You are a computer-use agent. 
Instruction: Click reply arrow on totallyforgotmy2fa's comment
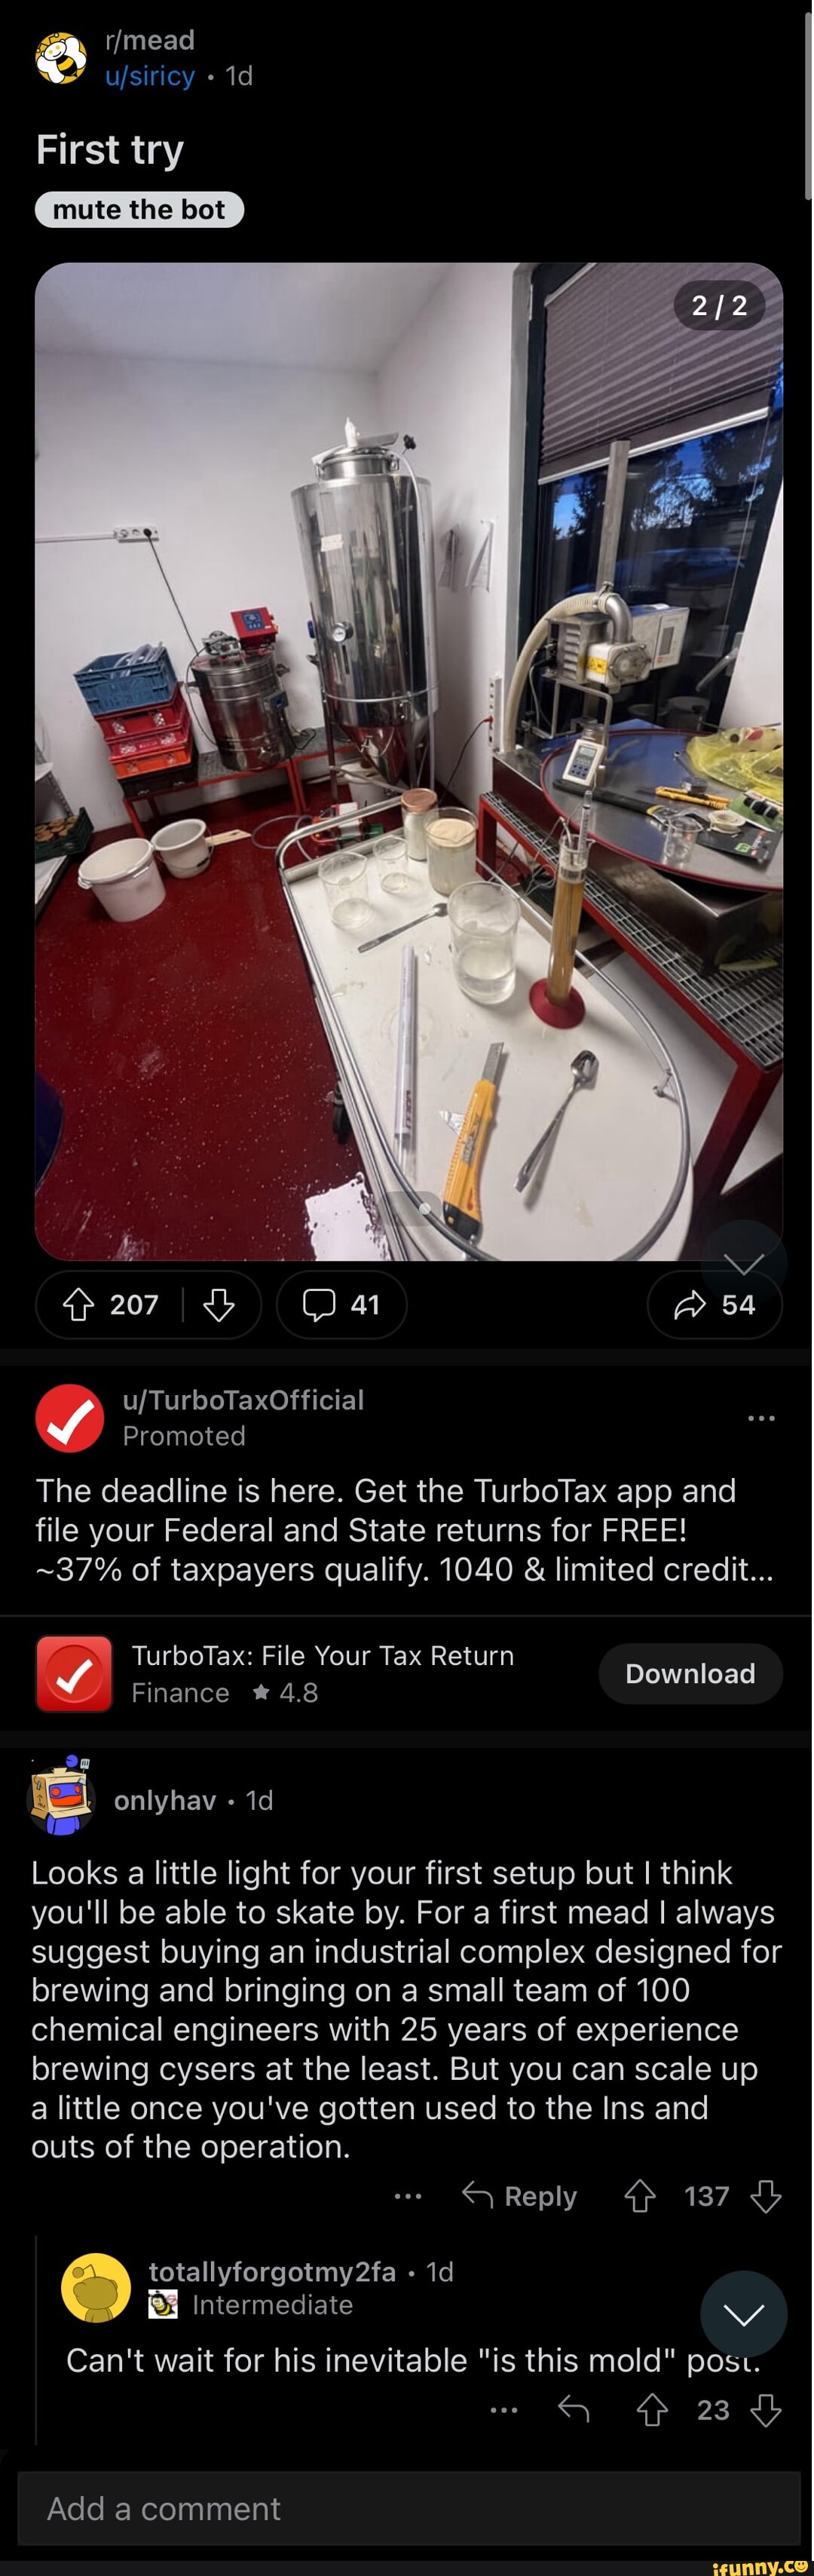tap(574, 2410)
